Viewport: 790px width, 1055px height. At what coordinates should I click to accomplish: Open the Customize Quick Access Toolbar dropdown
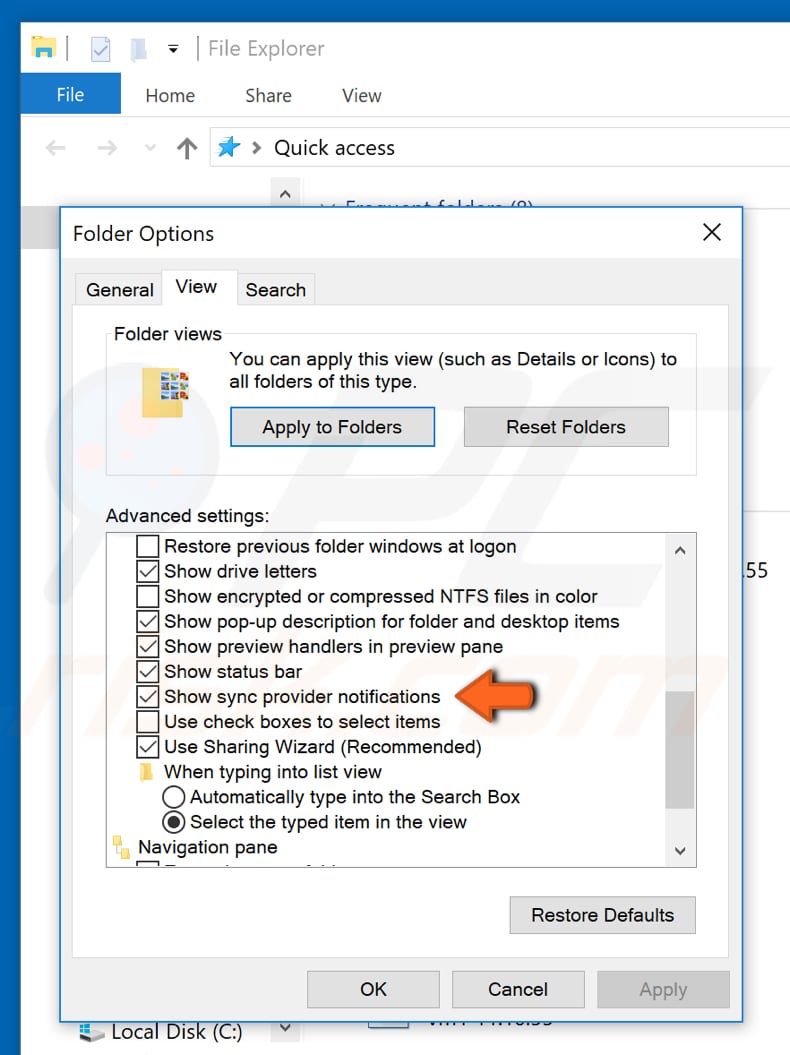172,48
